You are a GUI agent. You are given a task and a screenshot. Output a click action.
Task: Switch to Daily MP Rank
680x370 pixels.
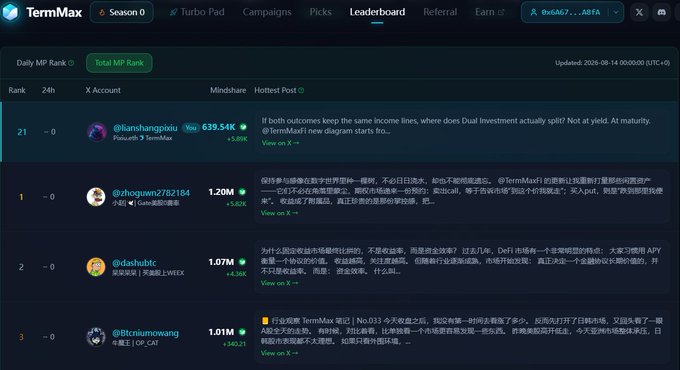[x=41, y=63]
